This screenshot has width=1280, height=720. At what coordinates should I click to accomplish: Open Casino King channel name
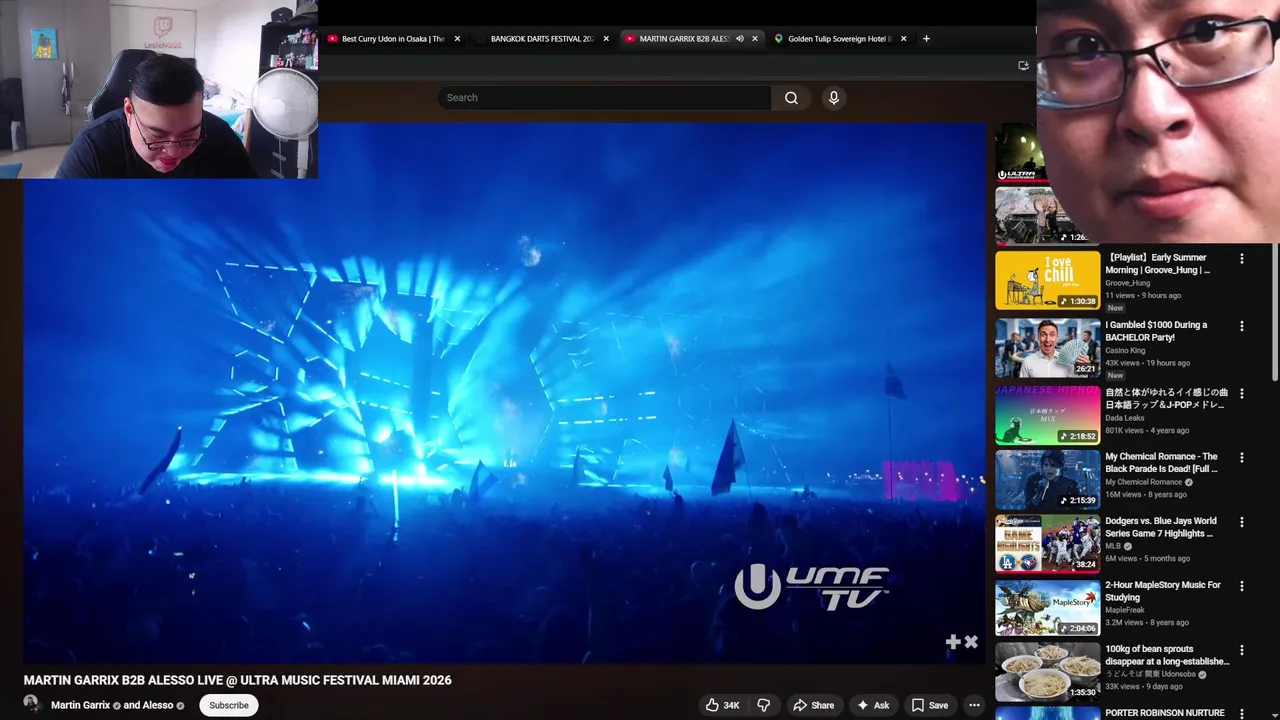[1125, 350]
